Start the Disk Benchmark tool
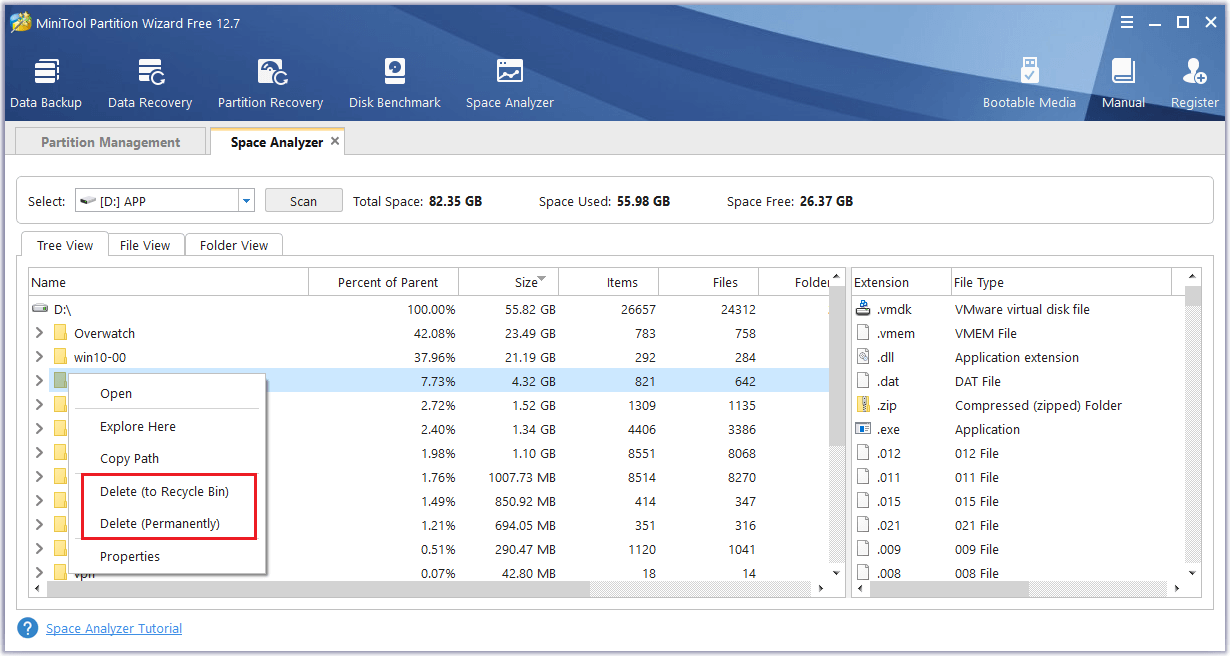 pyautogui.click(x=395, y=83)
